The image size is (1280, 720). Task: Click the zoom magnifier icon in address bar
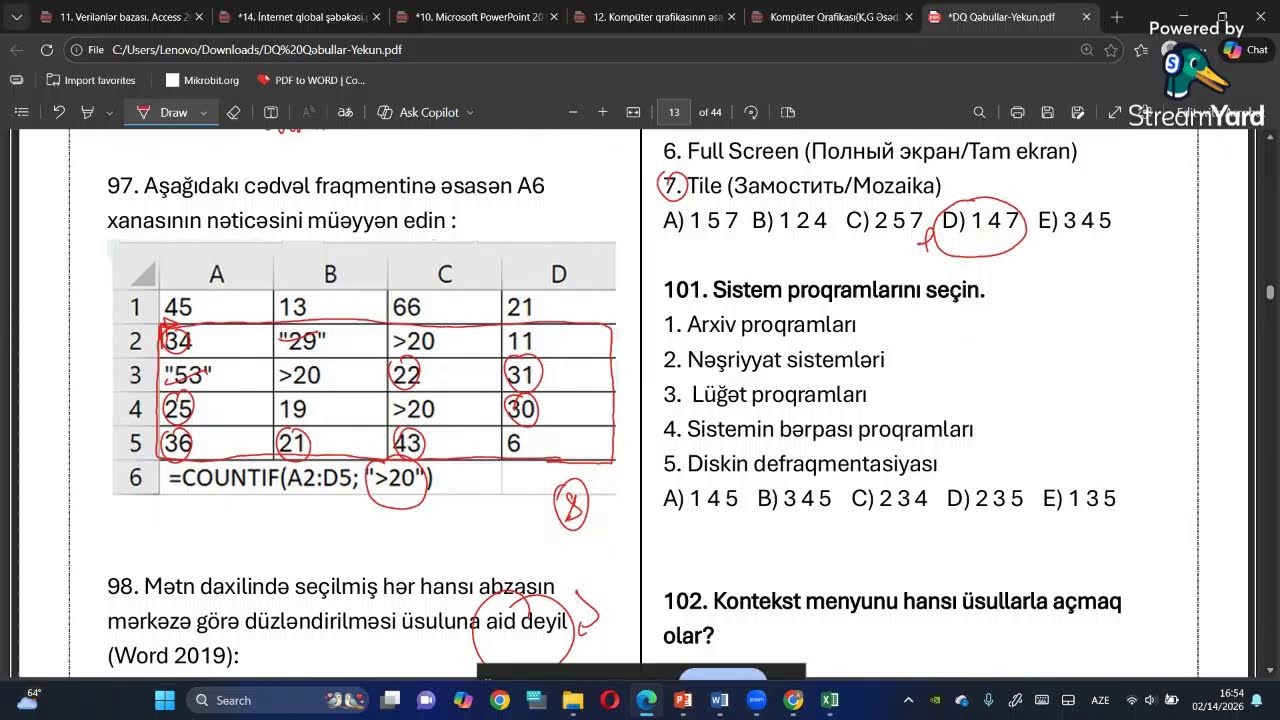click(x=1087, y=50)
